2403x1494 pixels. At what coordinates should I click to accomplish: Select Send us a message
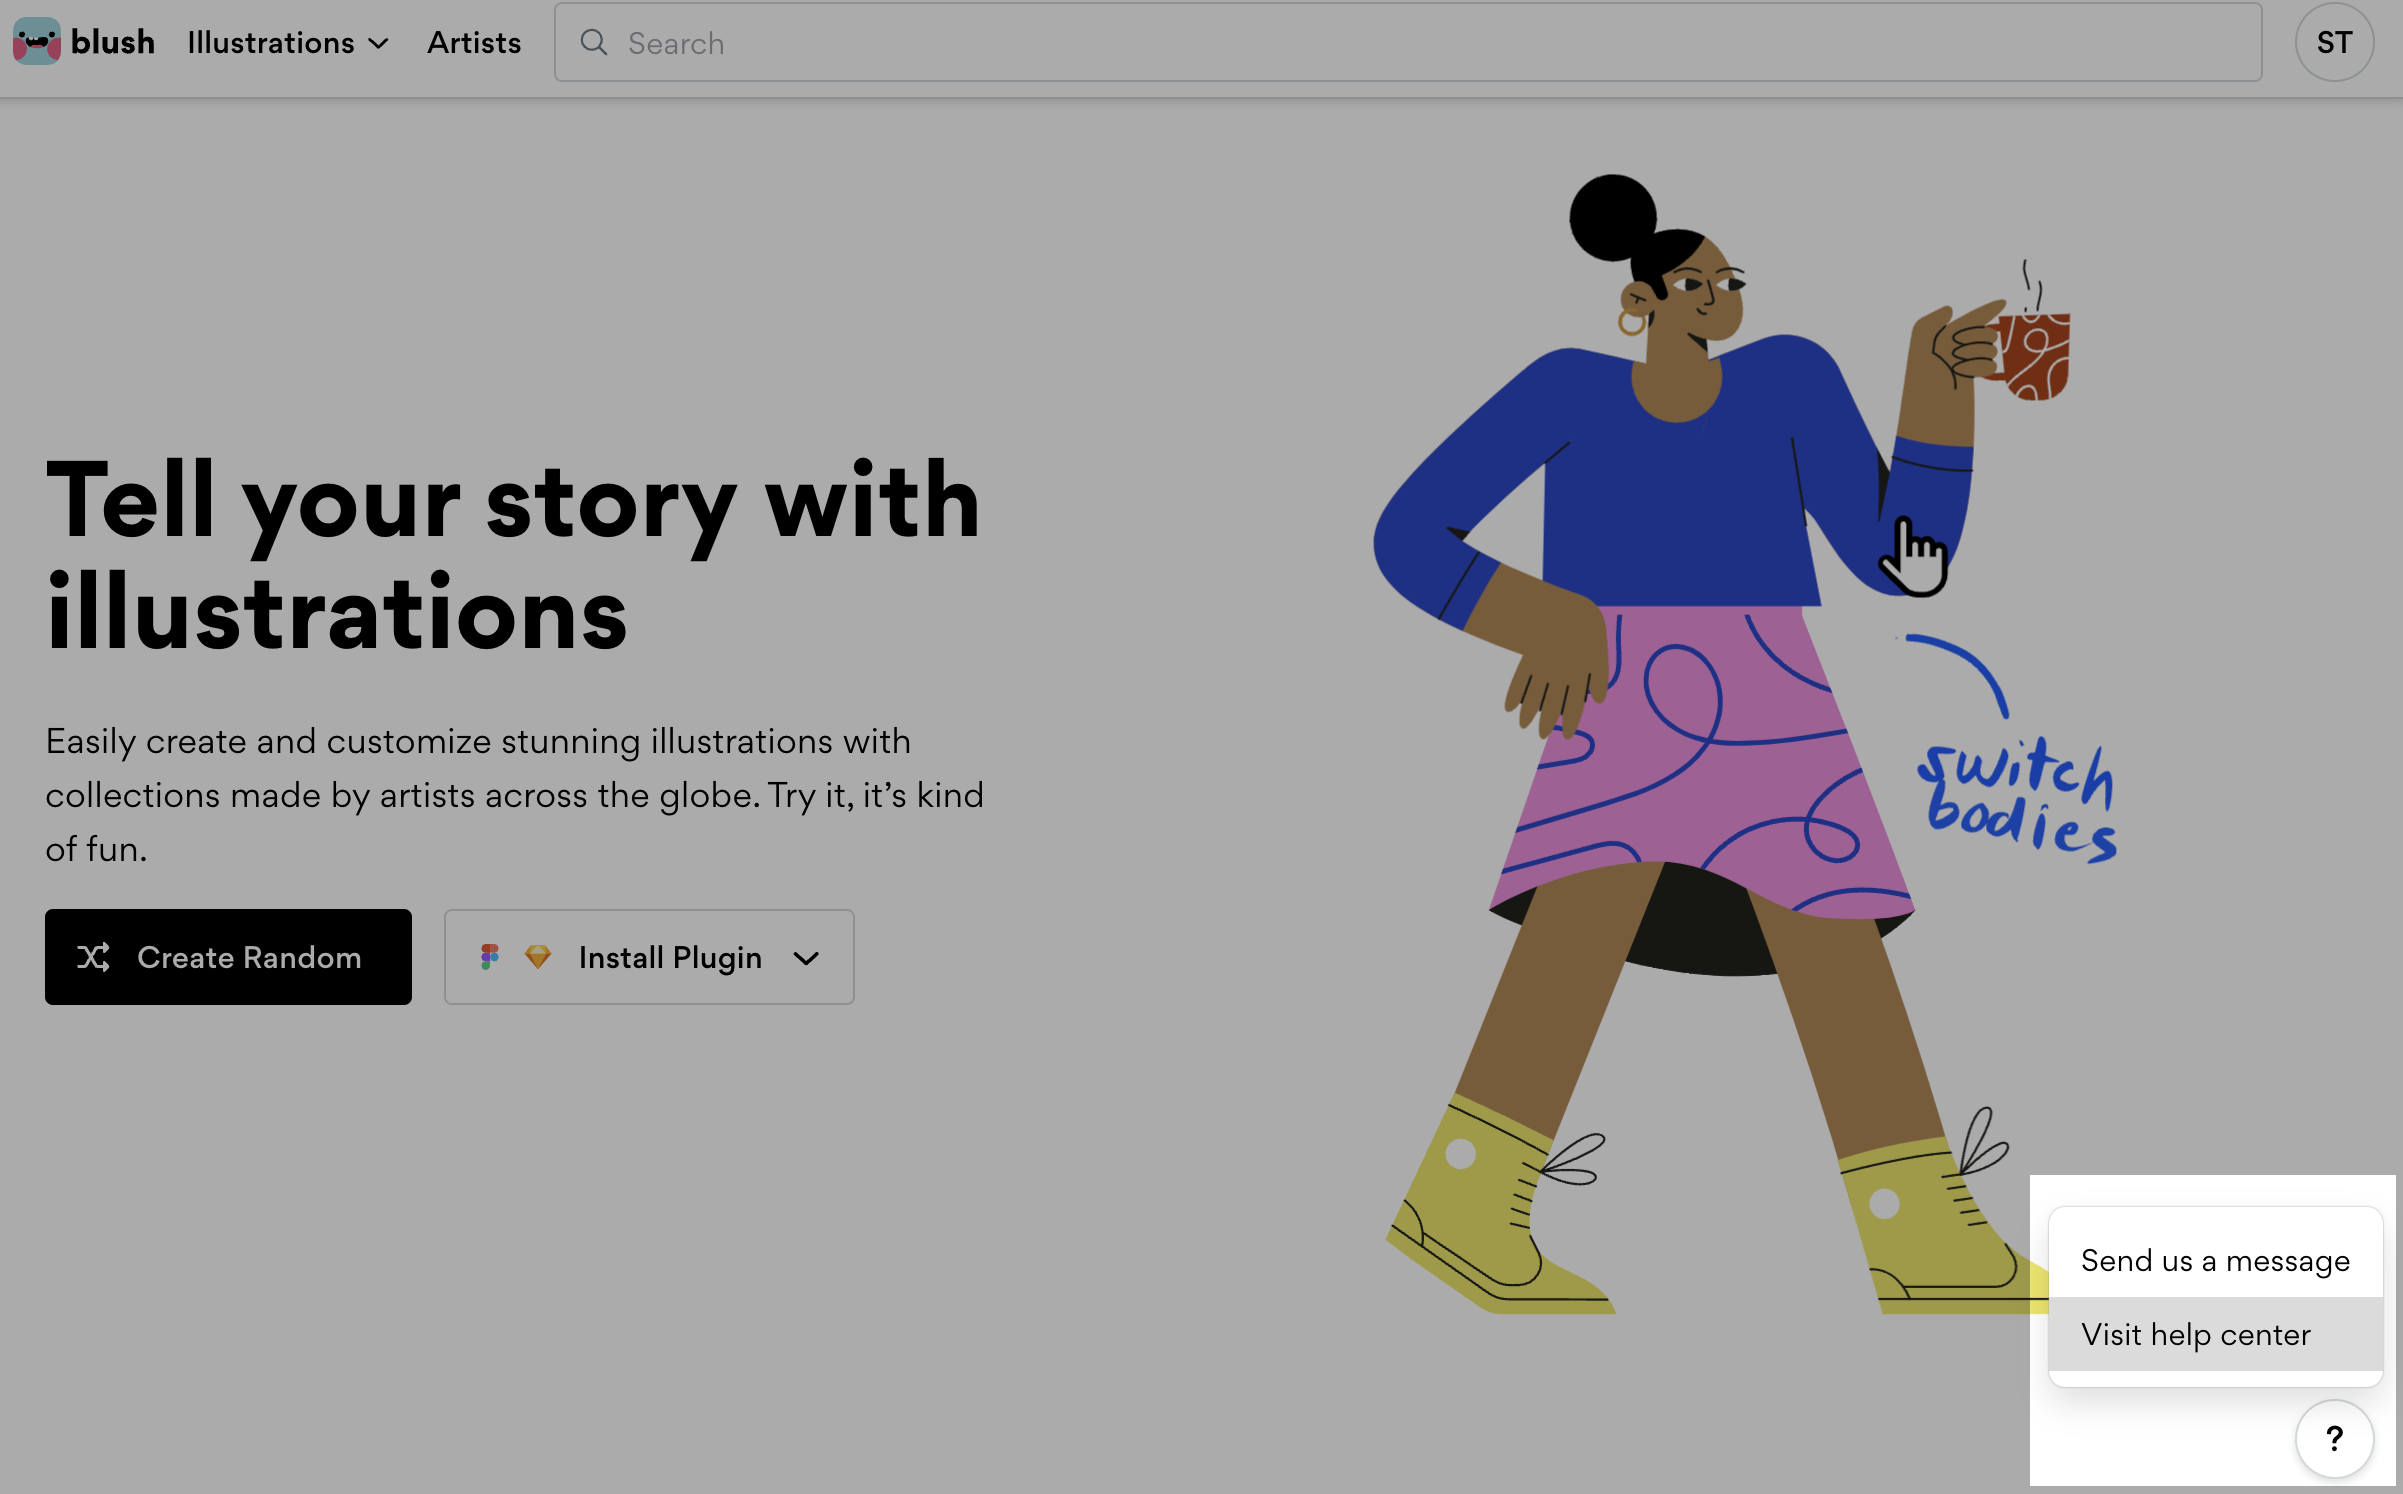[2215, 1260]
